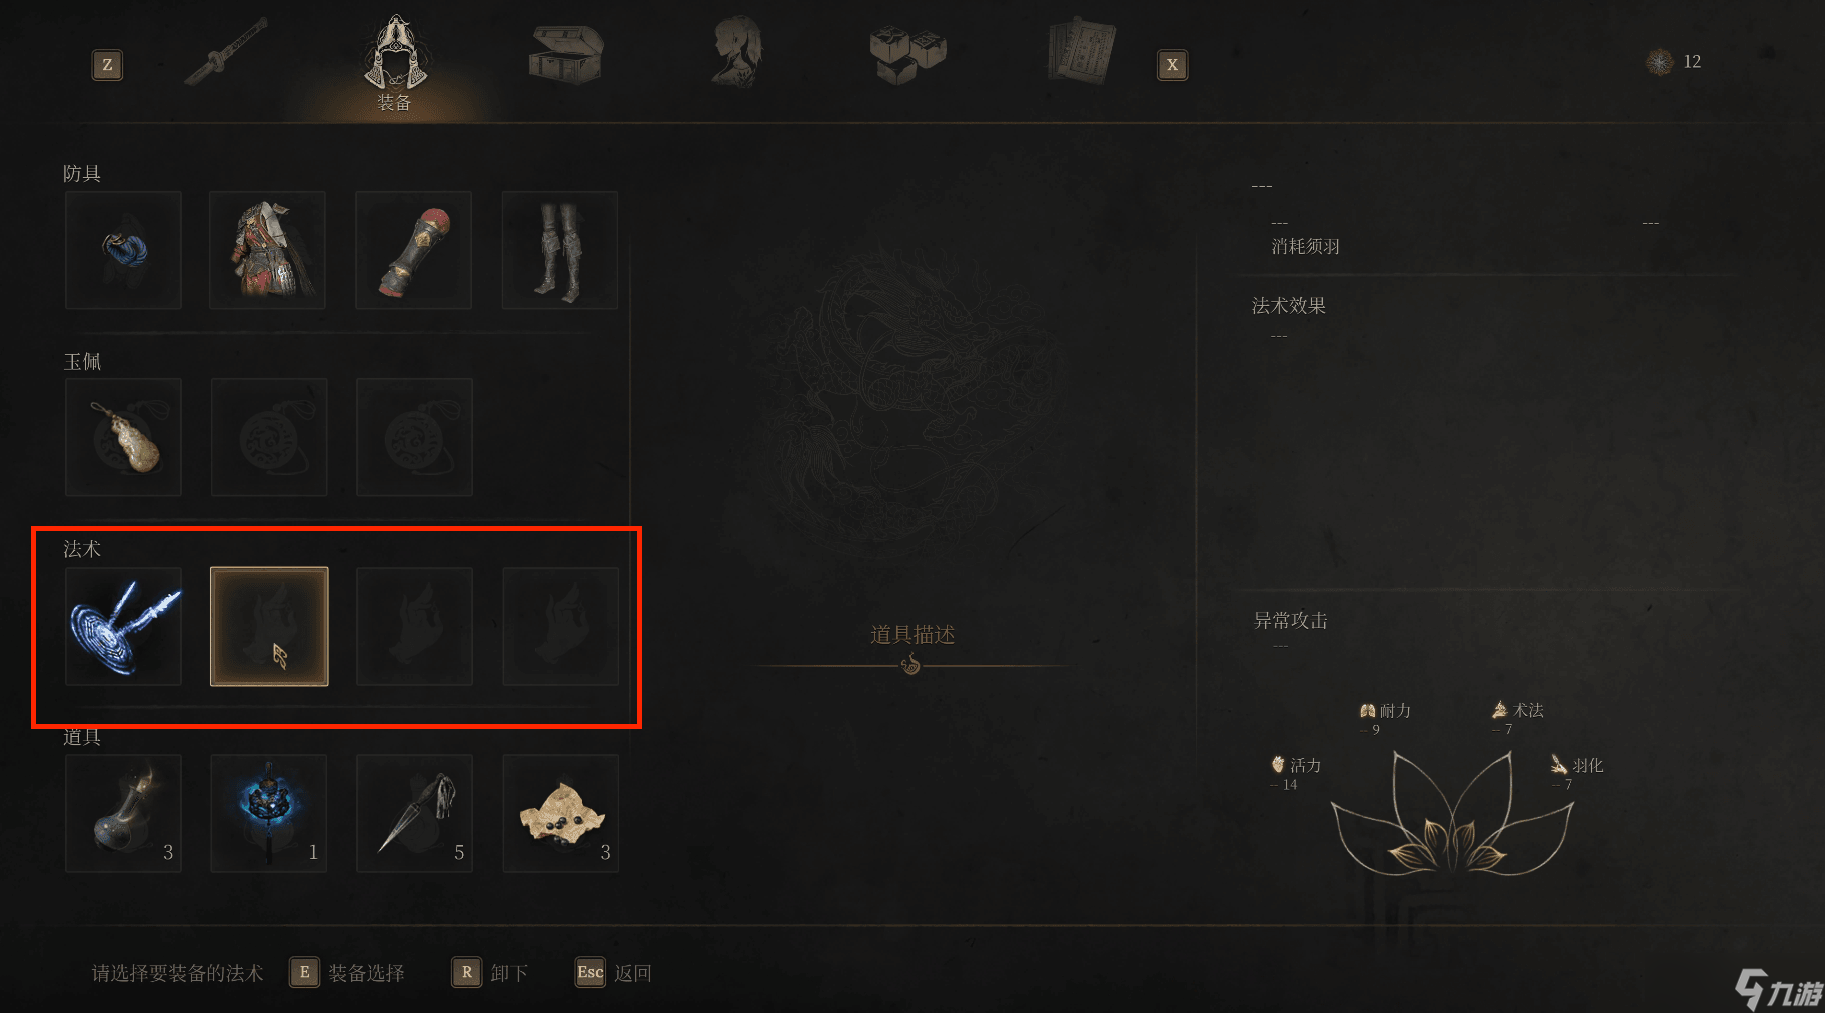The height and width of the screenshot is (1013, 1825).
Task: Click the highlighted empty spell slot
Action: pos(269,626)
